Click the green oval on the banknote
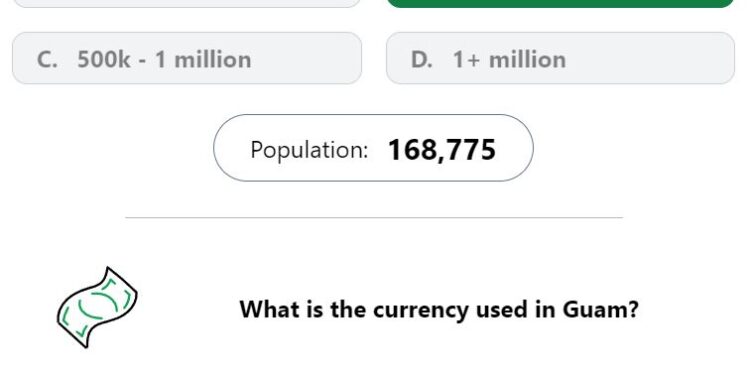Image resolution: width=750 pixels, height=375 pixels. 98,307
